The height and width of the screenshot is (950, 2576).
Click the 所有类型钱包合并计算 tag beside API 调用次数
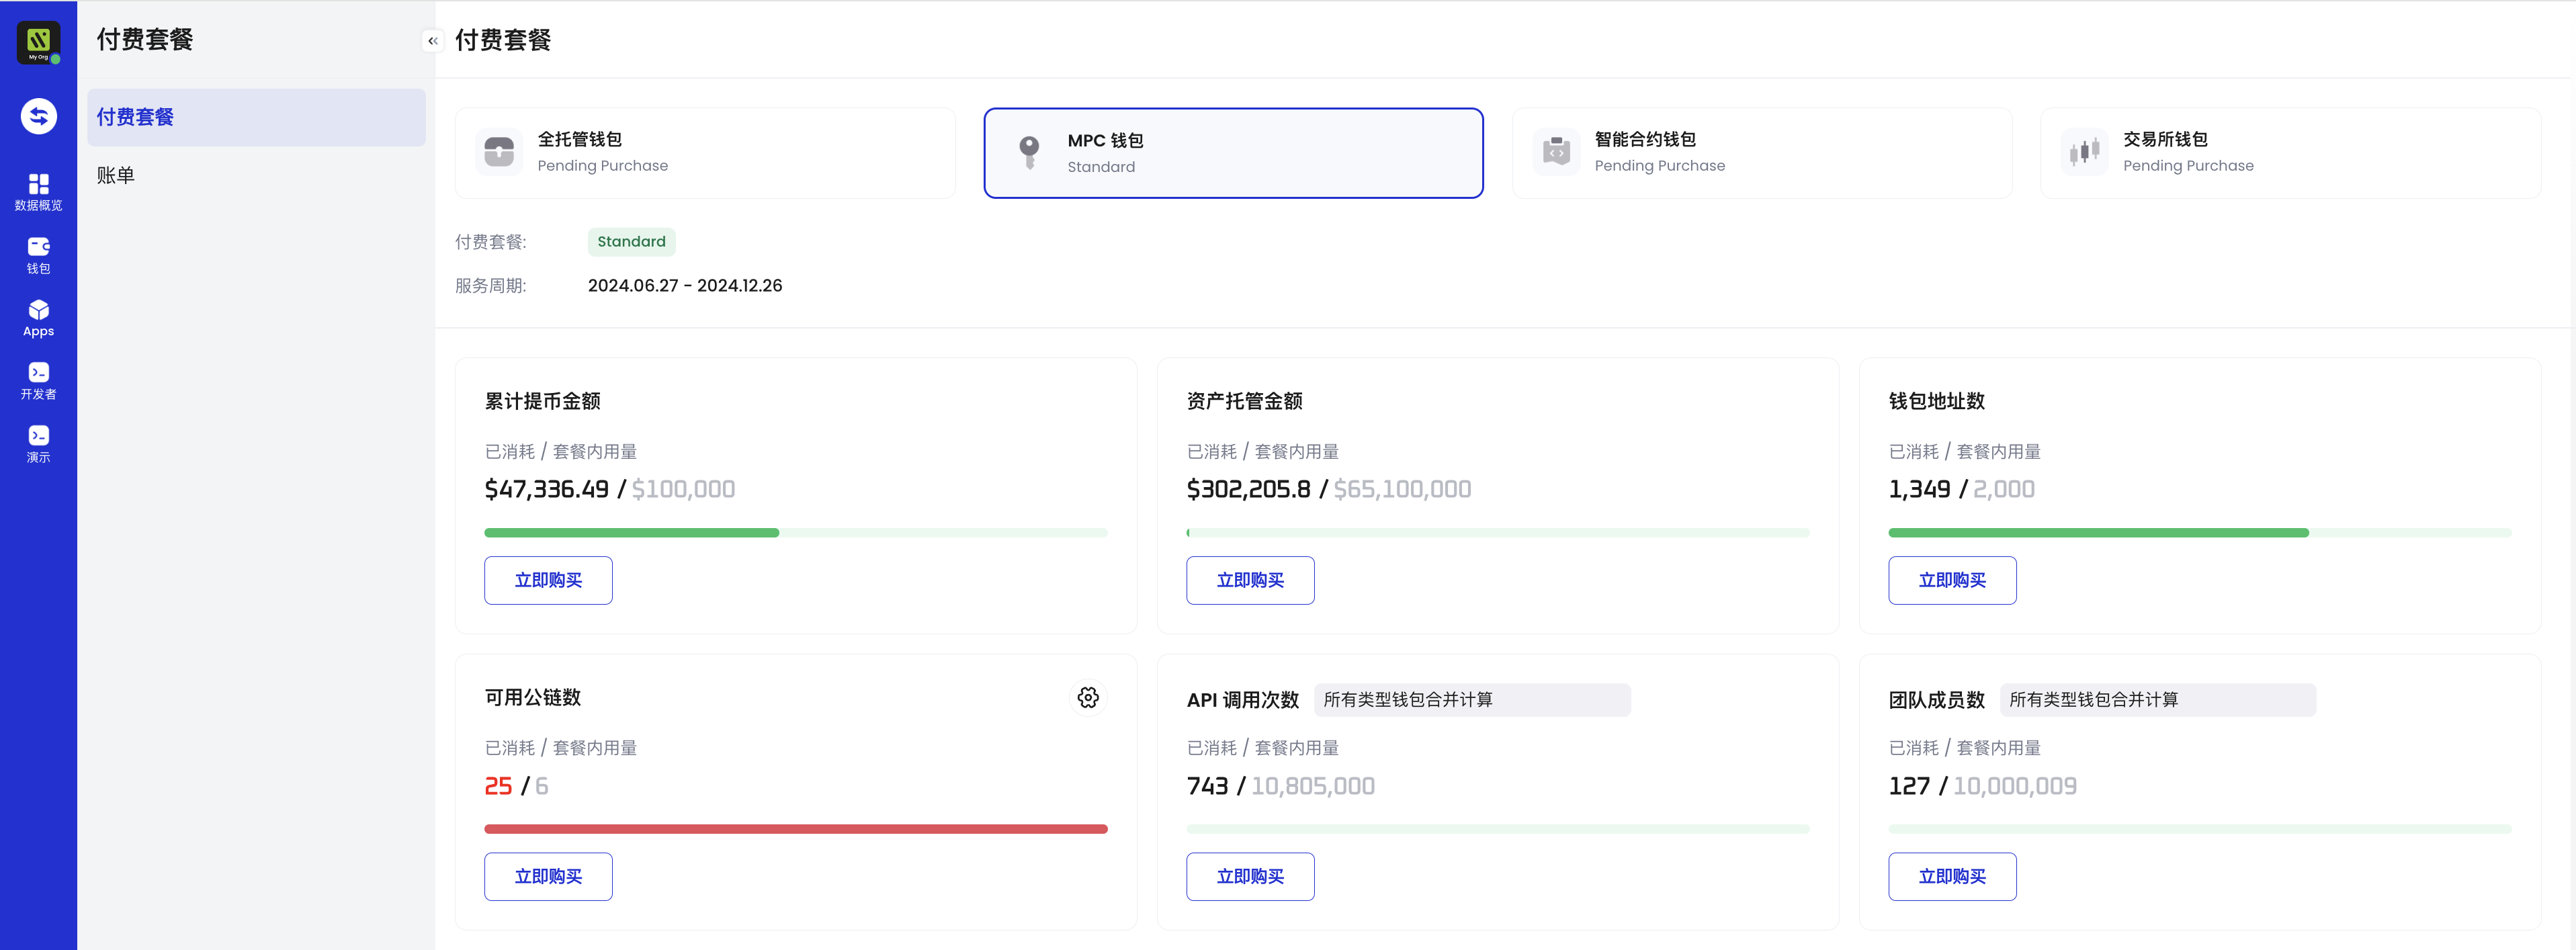[1472, 699]
